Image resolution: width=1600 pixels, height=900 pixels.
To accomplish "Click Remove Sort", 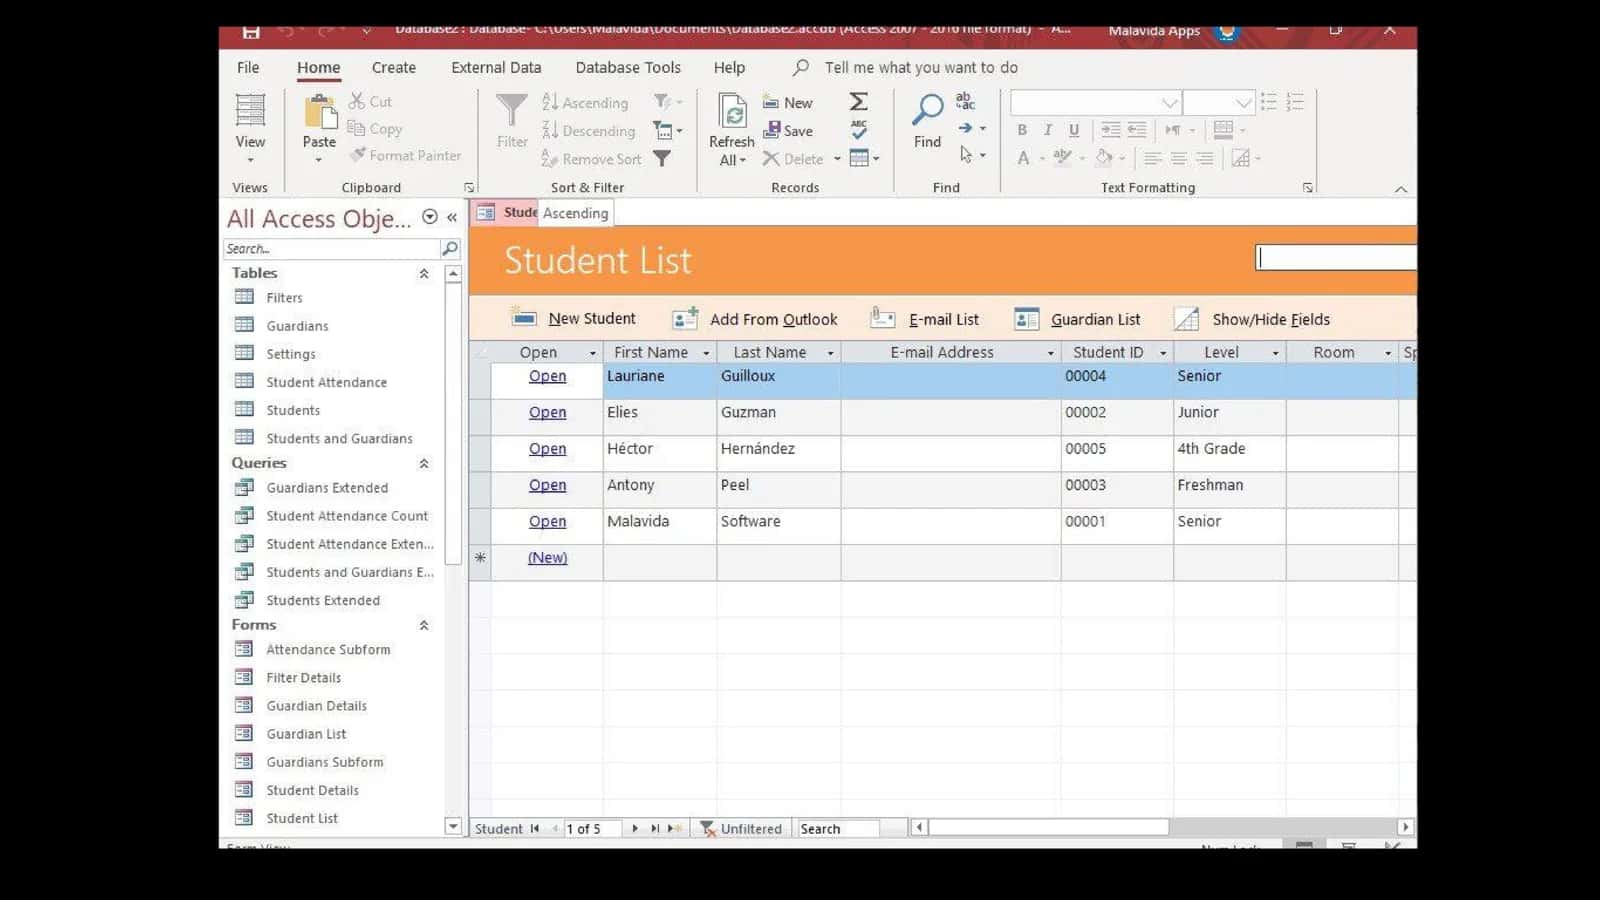I will click(591, 159).
